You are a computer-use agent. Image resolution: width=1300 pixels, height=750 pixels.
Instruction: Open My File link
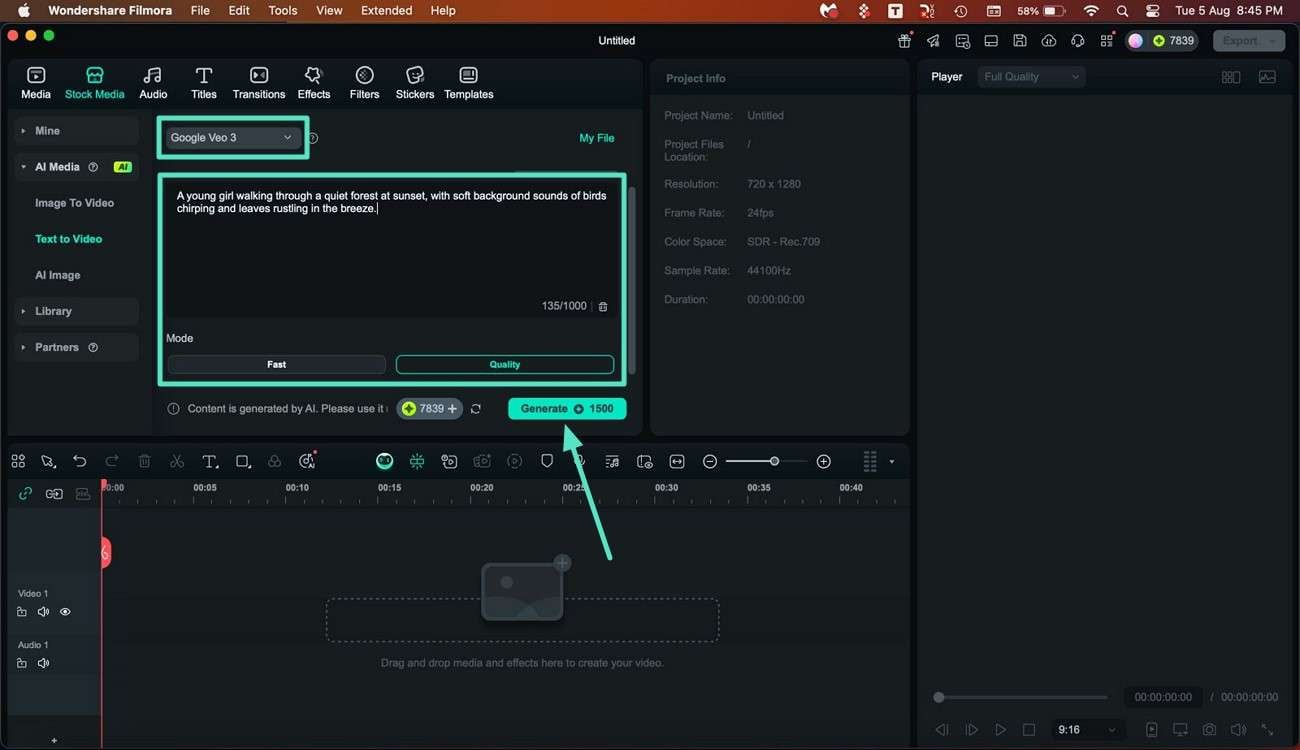pos(597,138)
